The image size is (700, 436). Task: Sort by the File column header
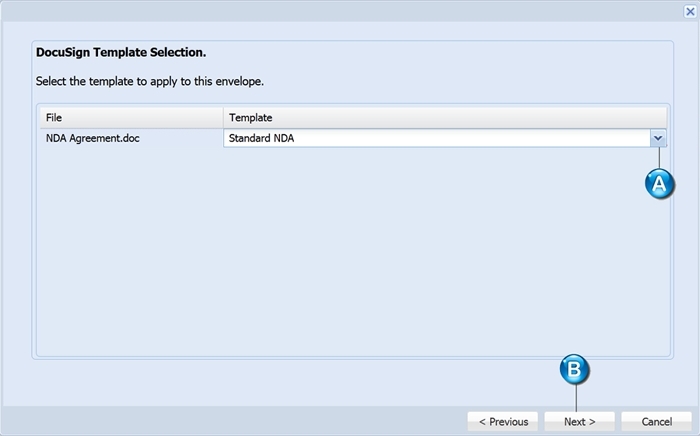point(132,118)
